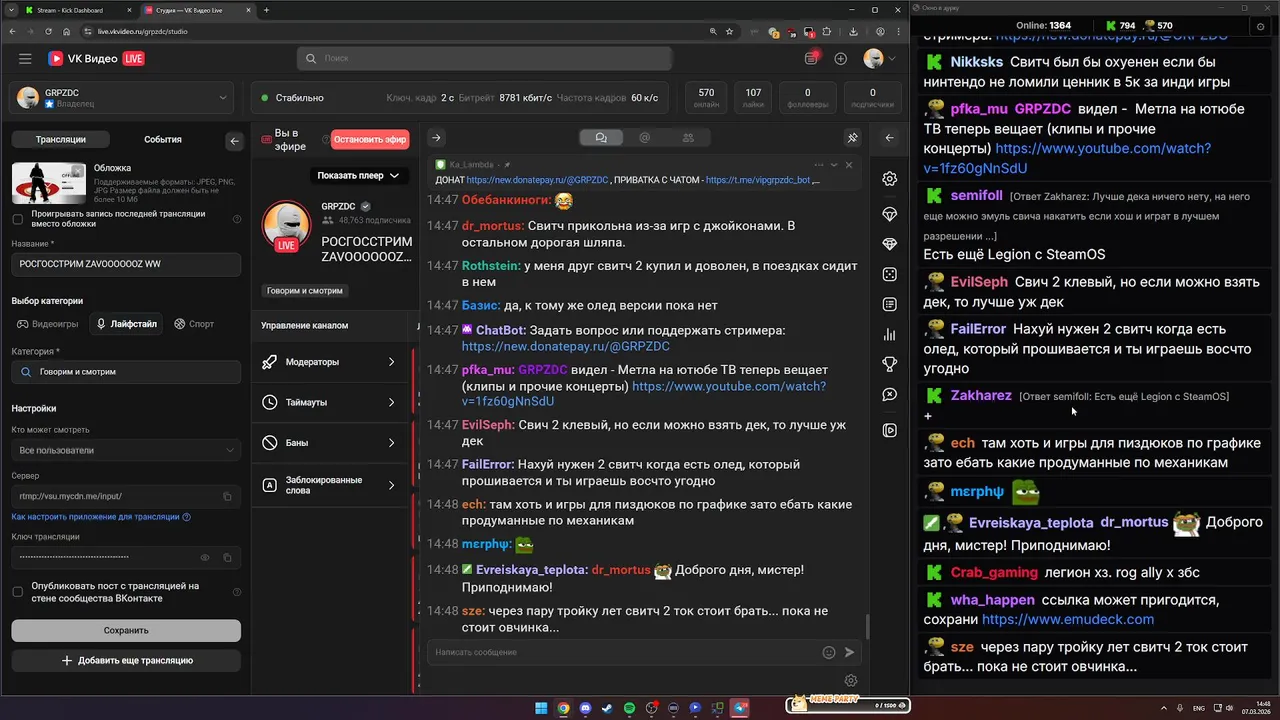Copy the server URL

pos(227,496)
